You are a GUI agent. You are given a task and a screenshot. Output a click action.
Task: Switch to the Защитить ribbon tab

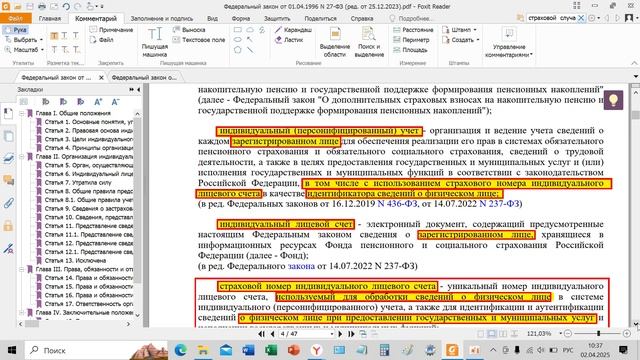(x=277, y=18)
